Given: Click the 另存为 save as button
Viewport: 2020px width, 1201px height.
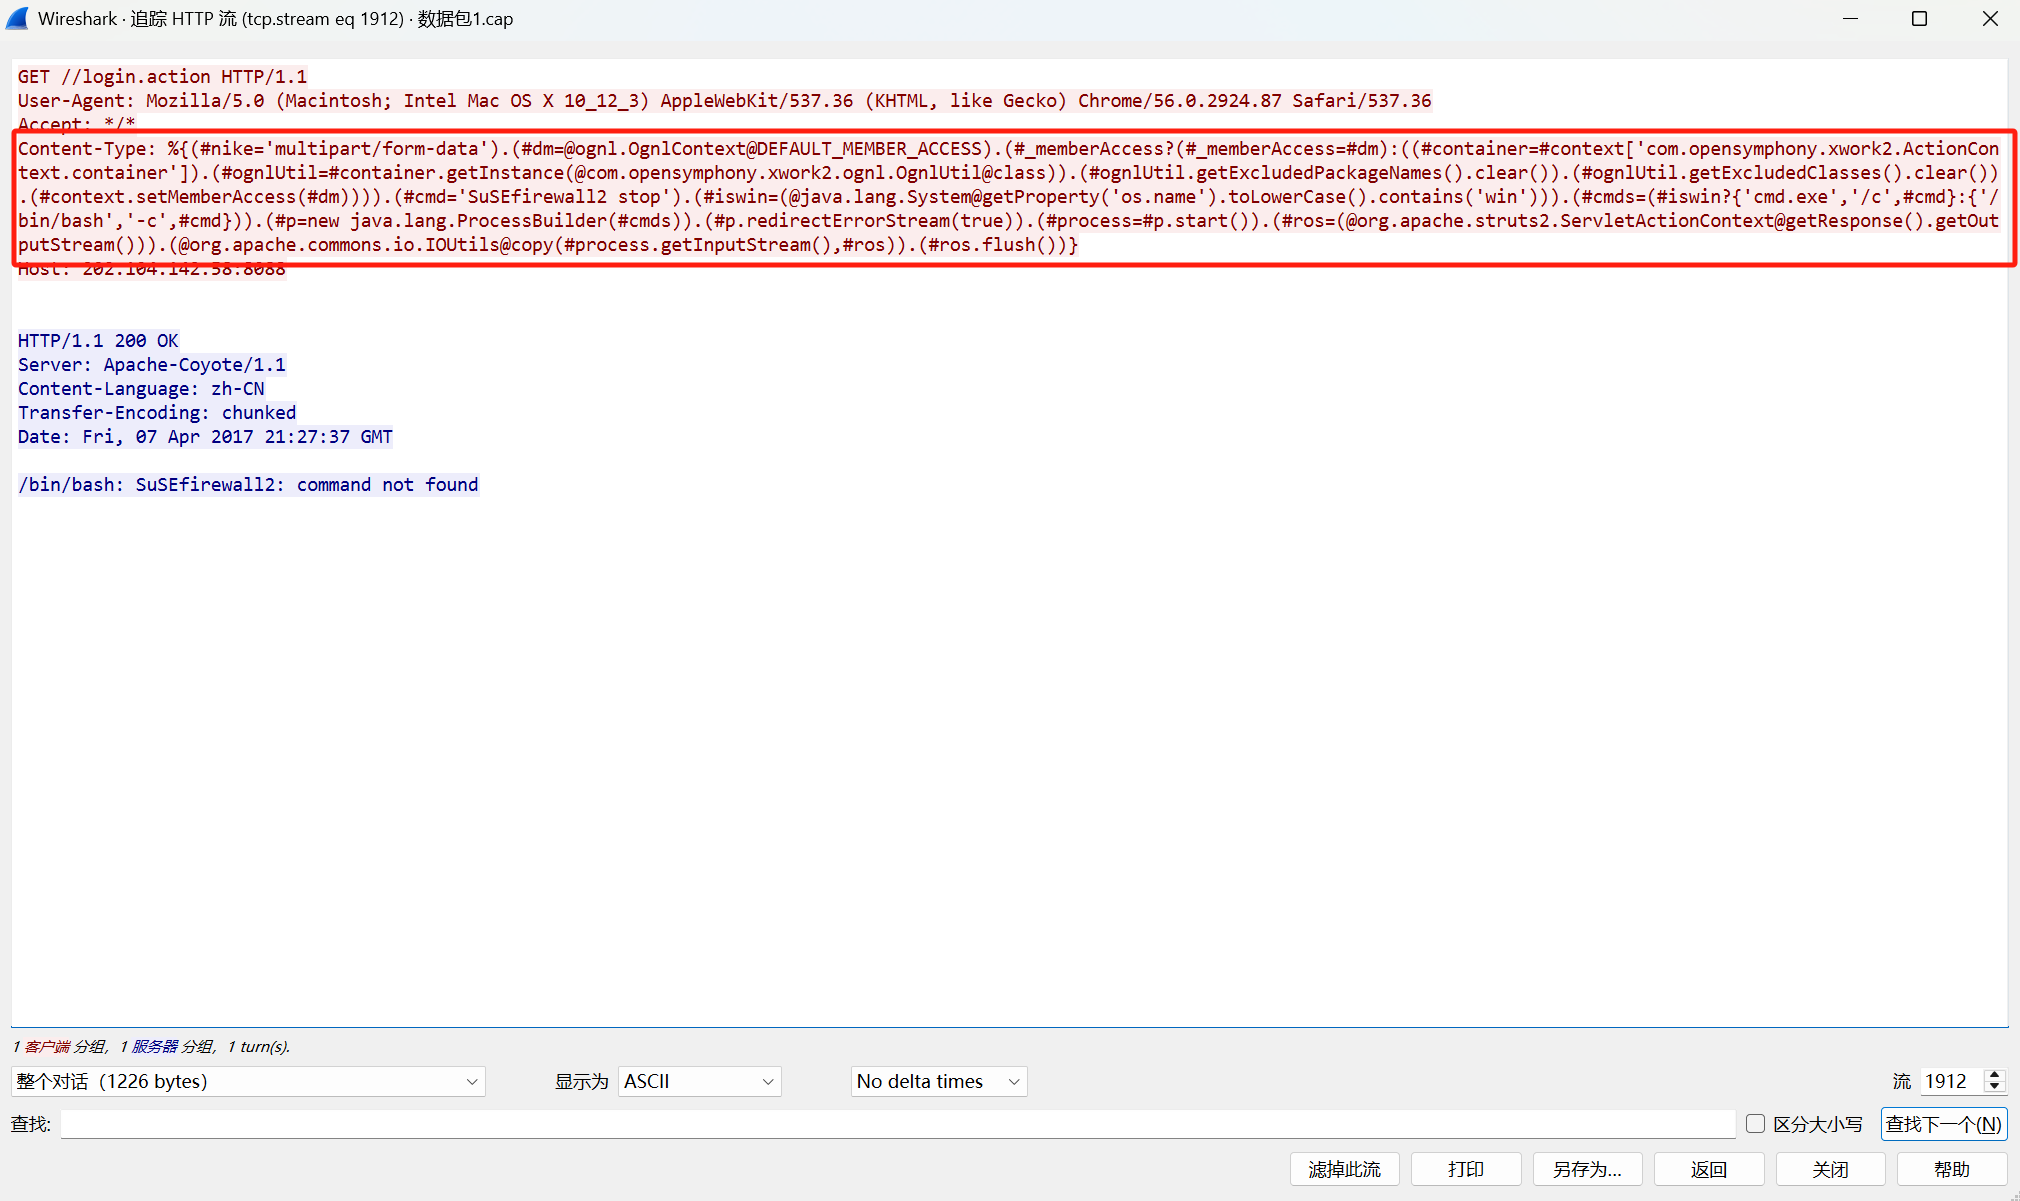Looking at the screenshot, I should click(1587, 1169).
